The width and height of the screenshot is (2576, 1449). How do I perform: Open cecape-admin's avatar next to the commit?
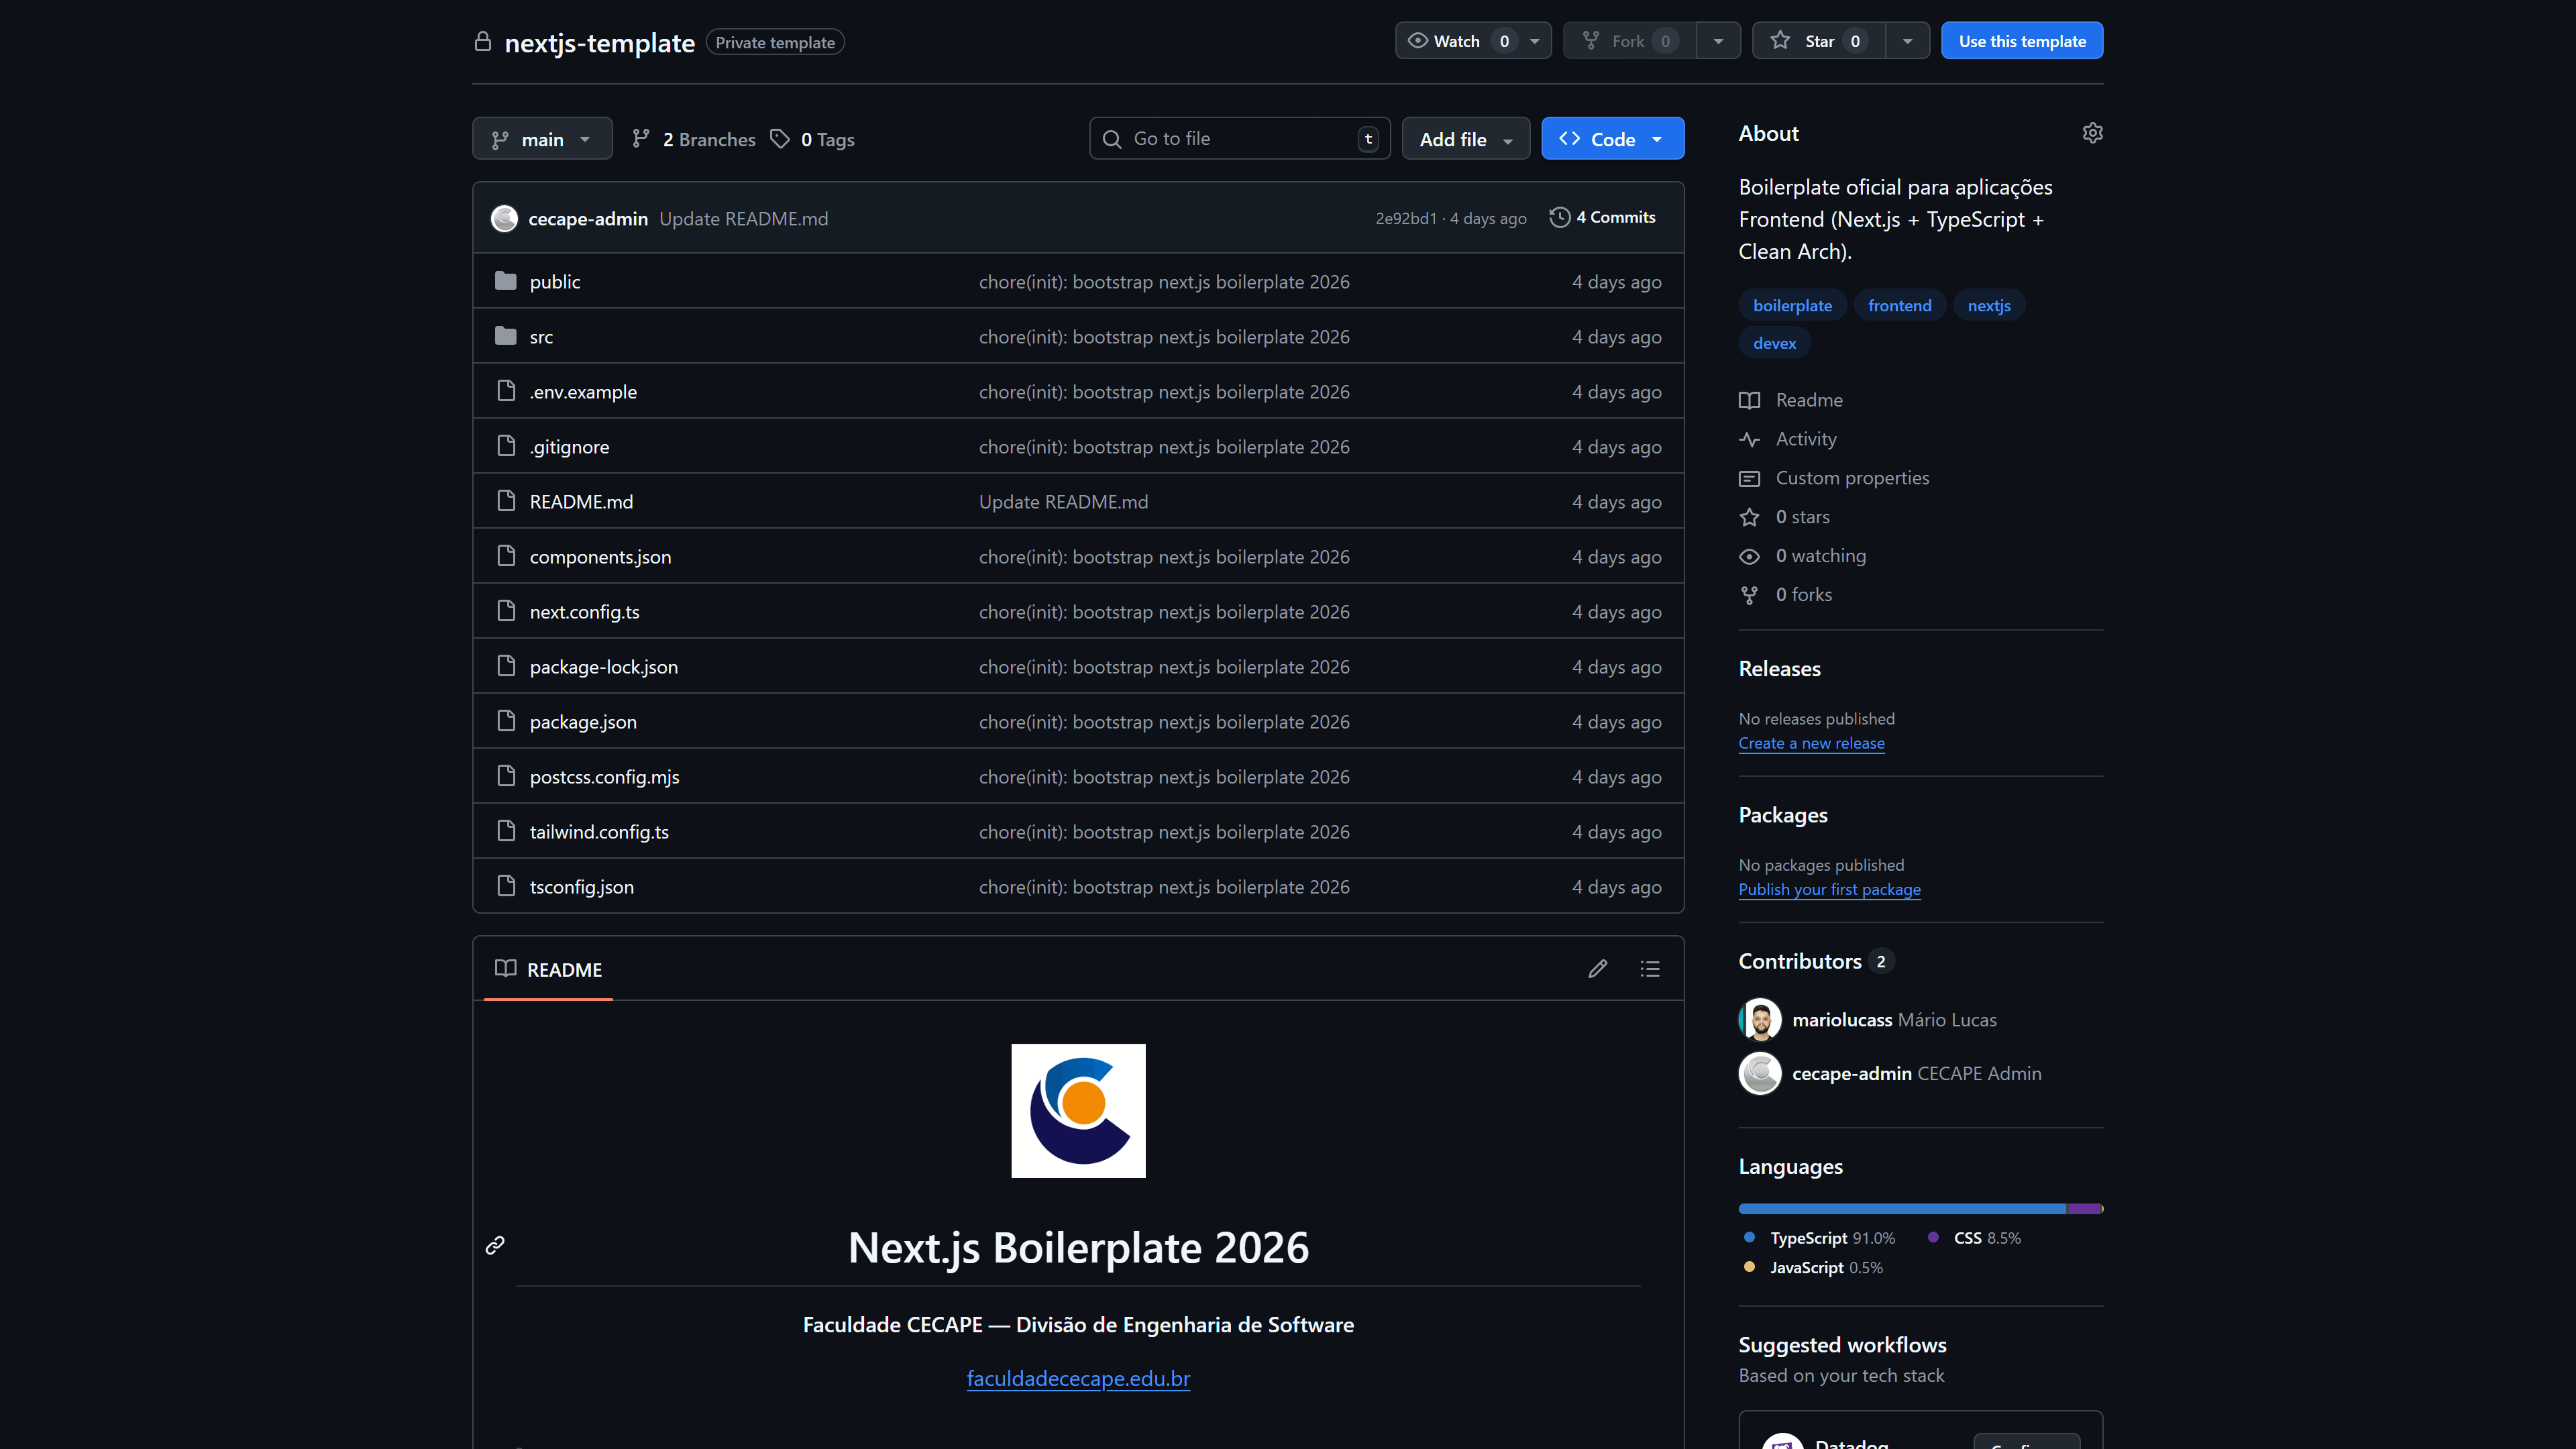[x=504, y=218]
